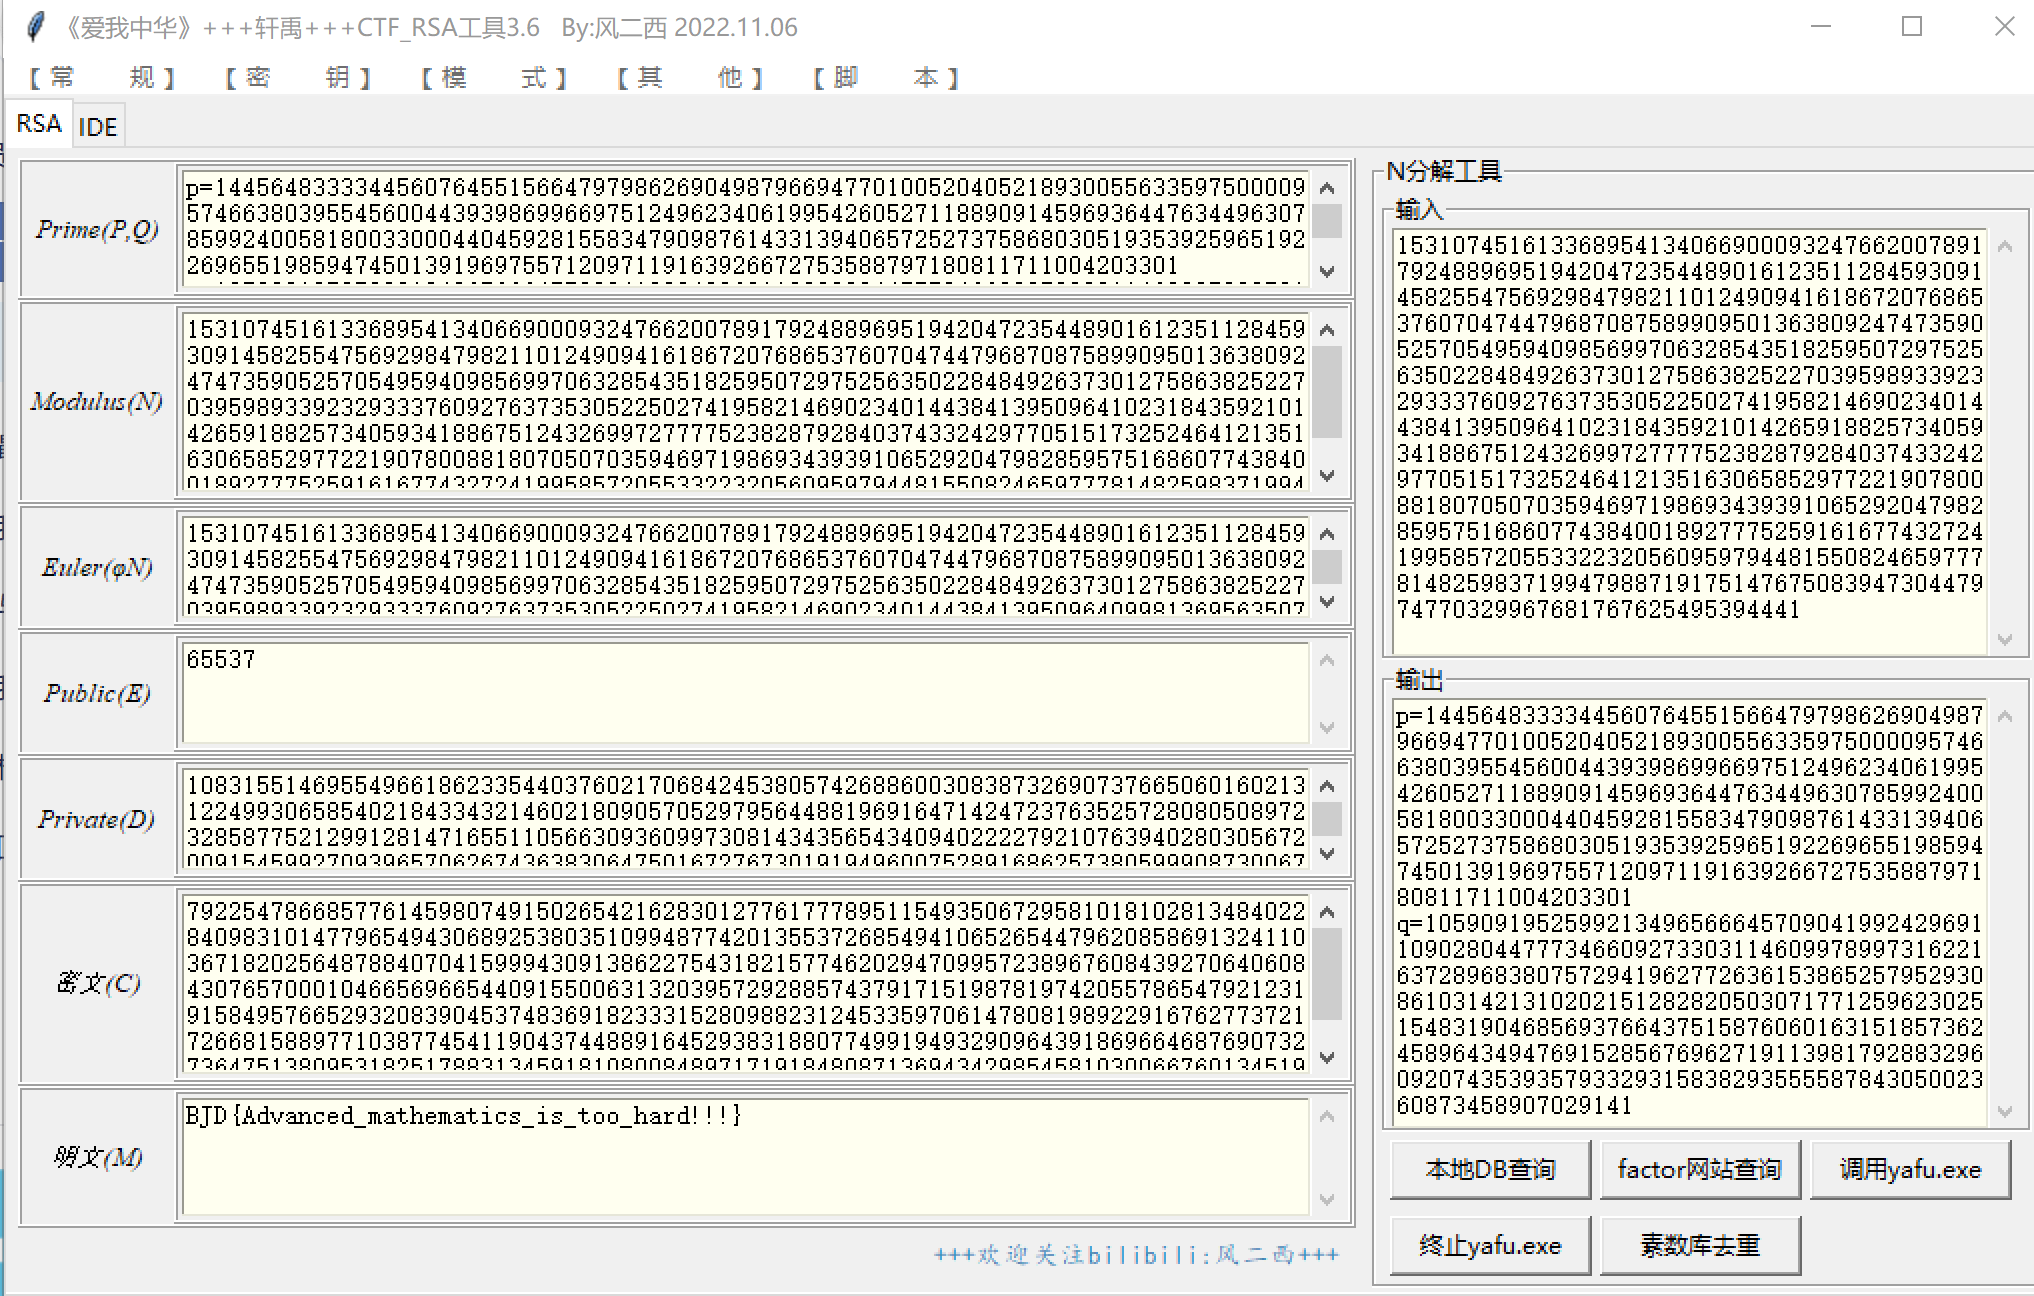Click the feather app icon in title bar
Image resolution: width=2034 pixels, height=1296 pixels.
coord(36,27)
